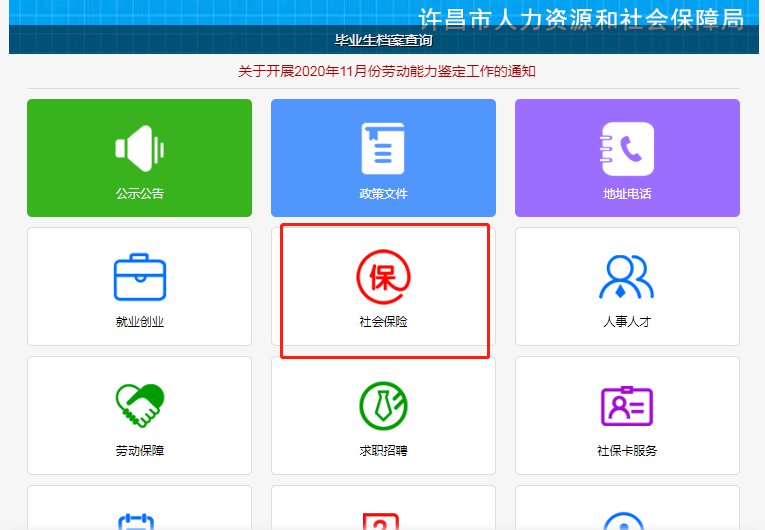Click the 地址电话 label text
The height and width of the screenshot is (530, 765).
click(627, 194)
